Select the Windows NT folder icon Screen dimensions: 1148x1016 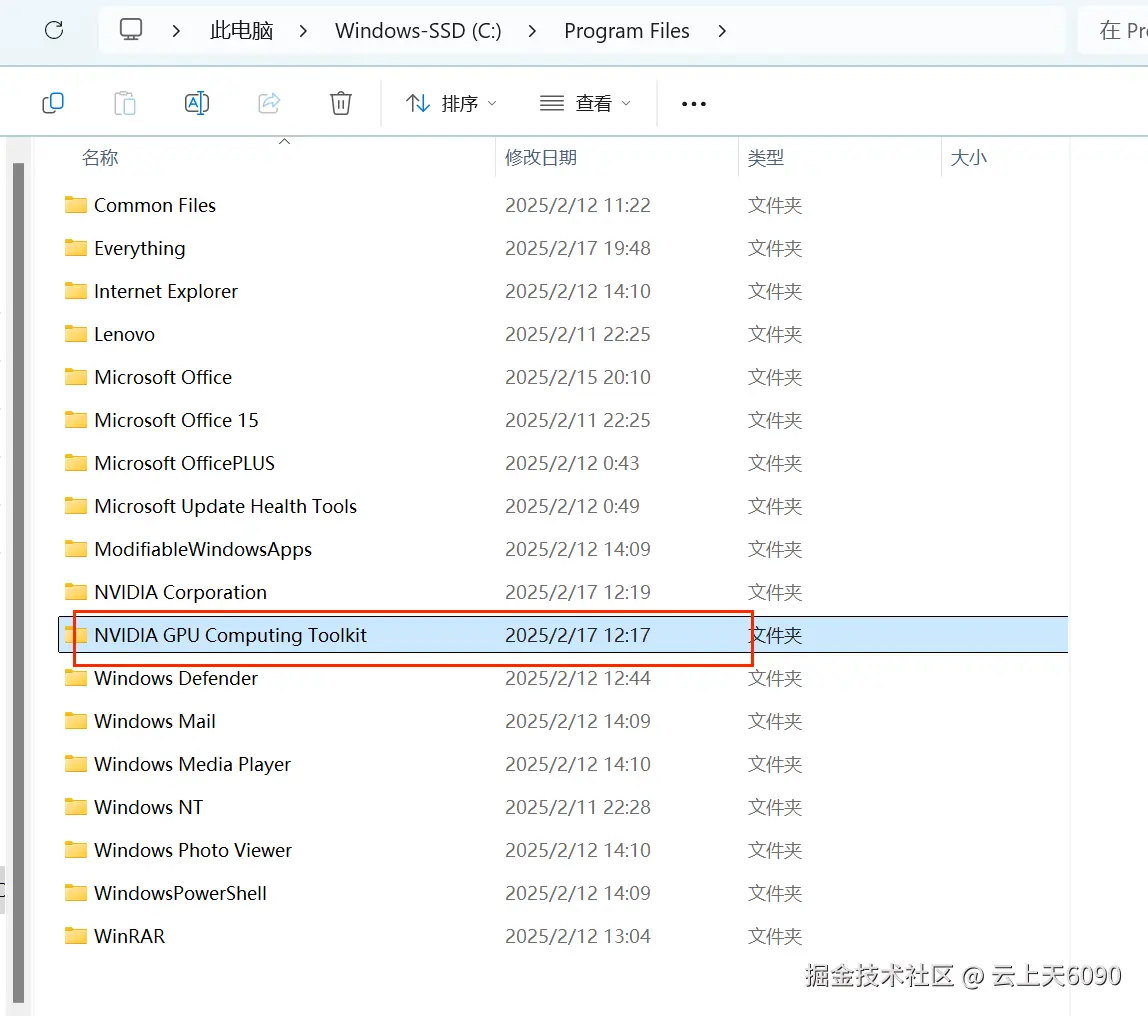(x=75, y=807)
